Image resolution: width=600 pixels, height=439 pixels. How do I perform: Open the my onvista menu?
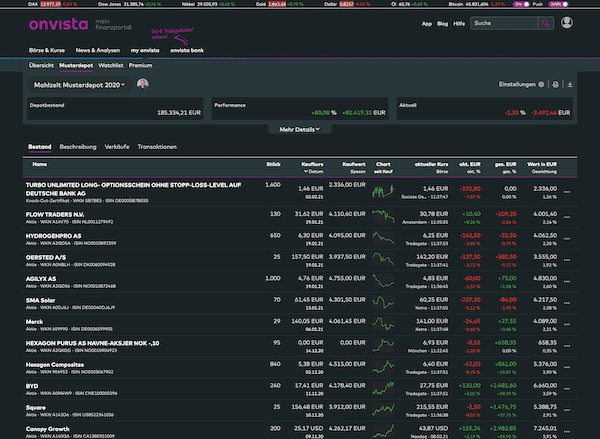(x=145, y=51)
